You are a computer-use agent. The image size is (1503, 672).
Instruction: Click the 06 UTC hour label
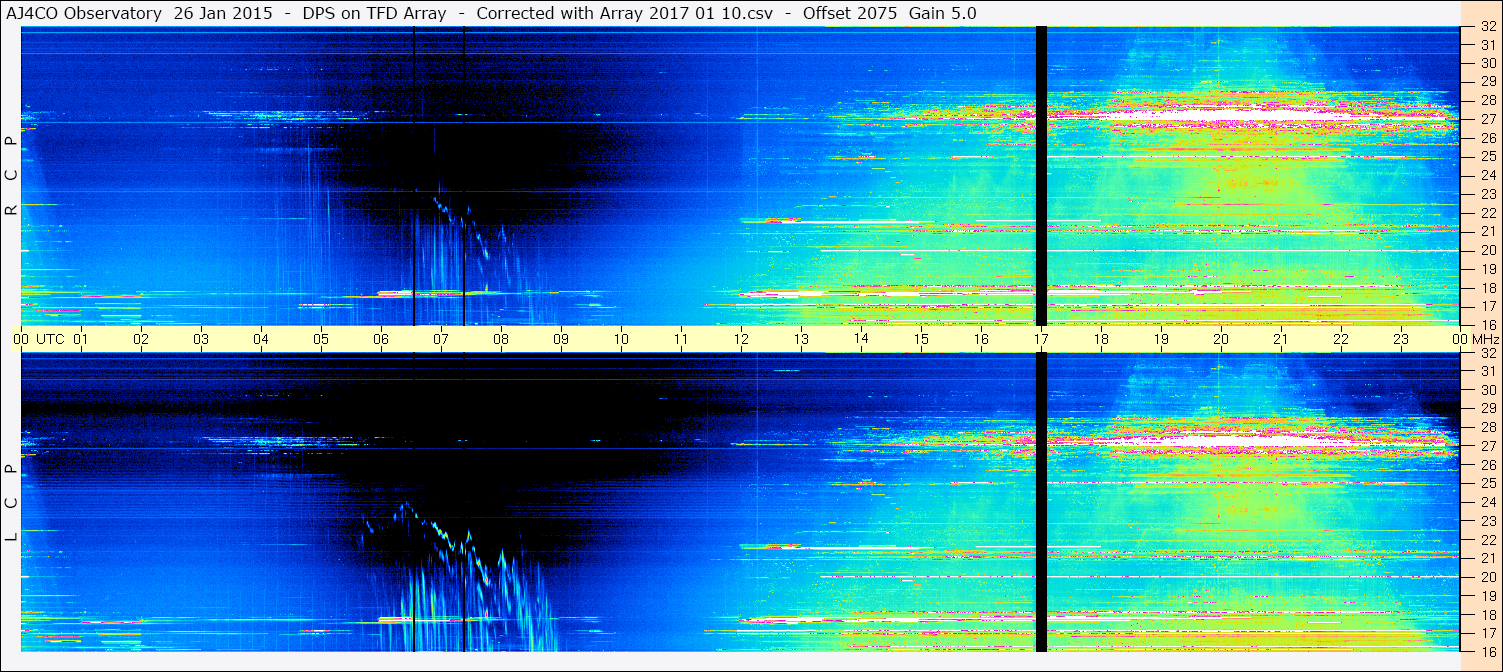click(381, 339)
